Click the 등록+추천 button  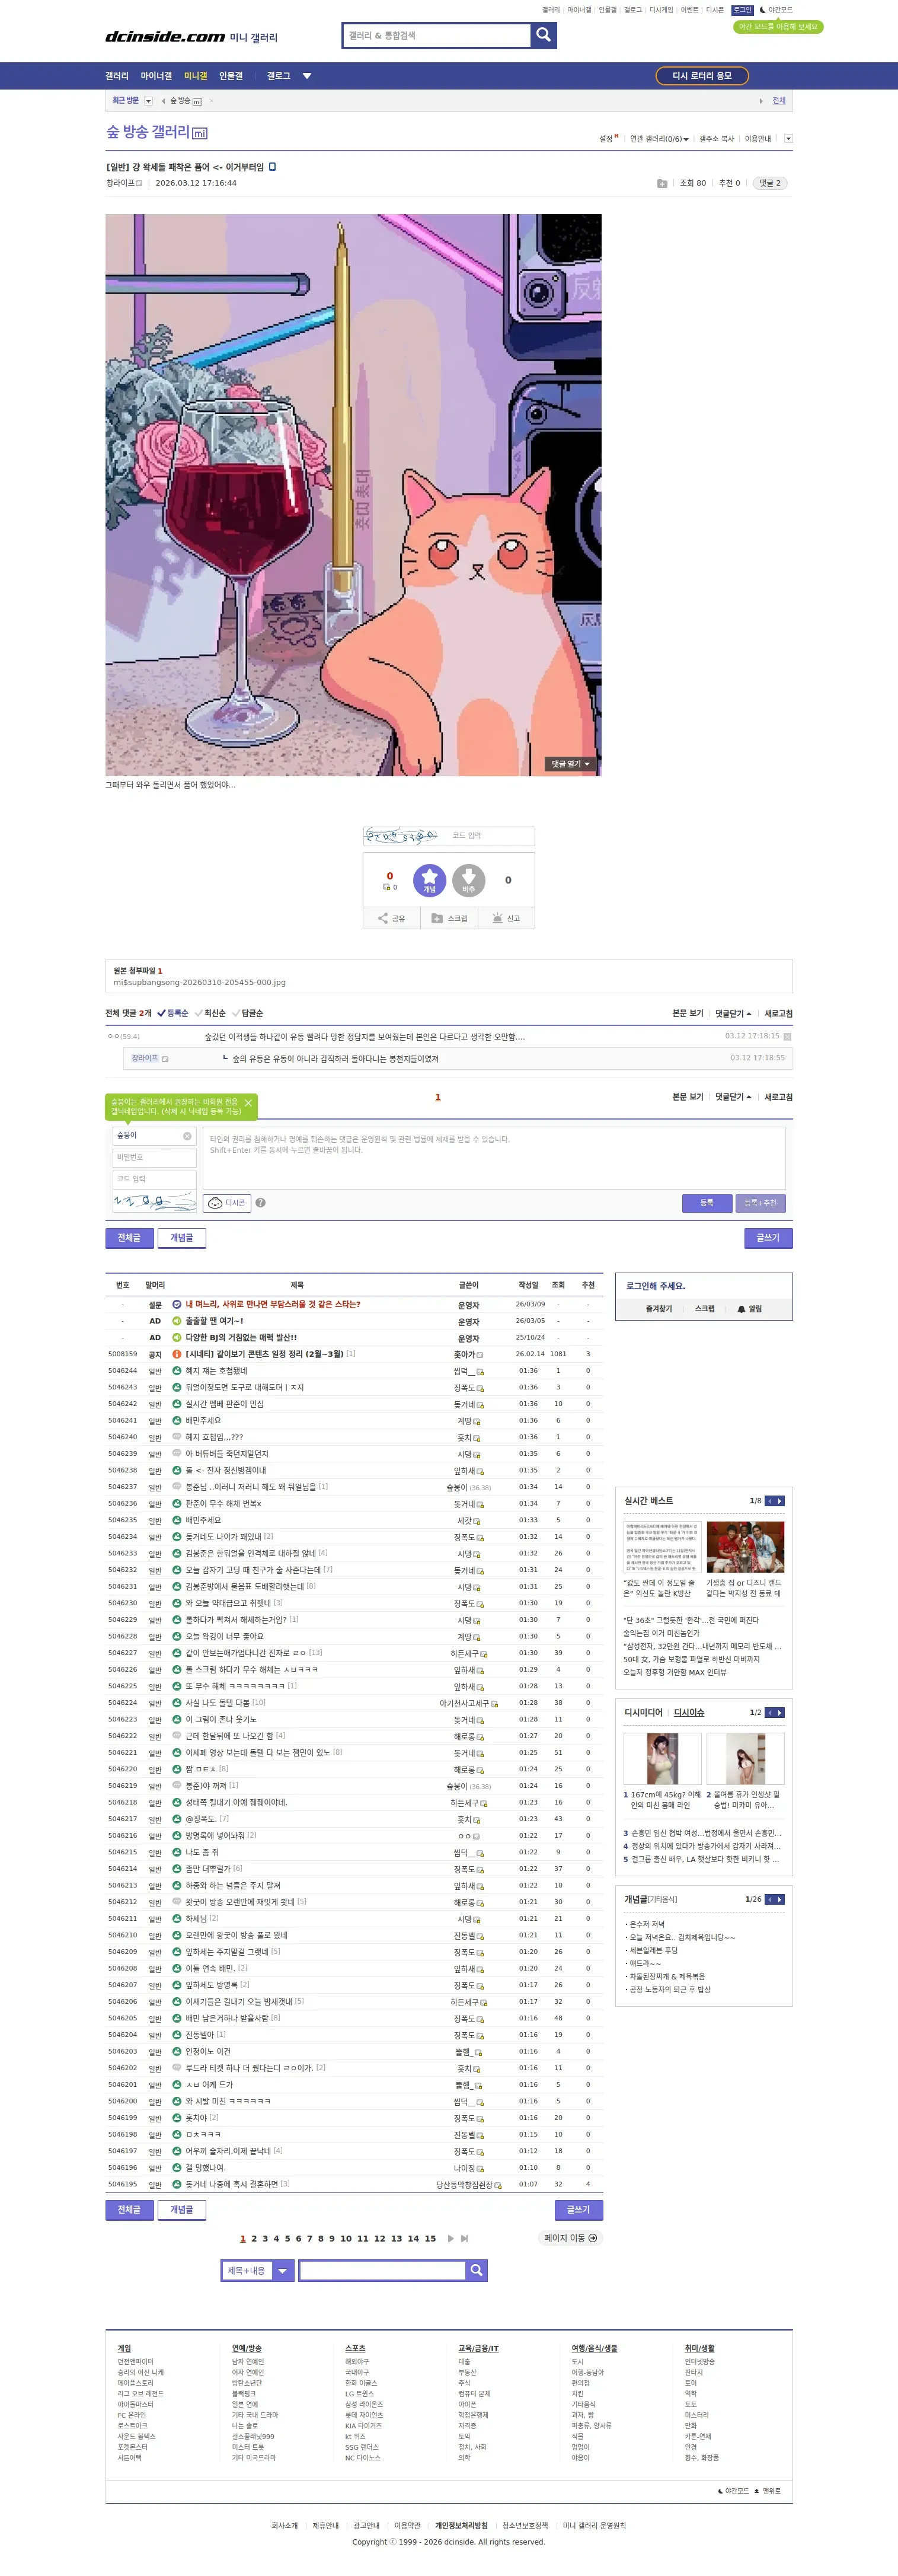(x=760, y=1203)
